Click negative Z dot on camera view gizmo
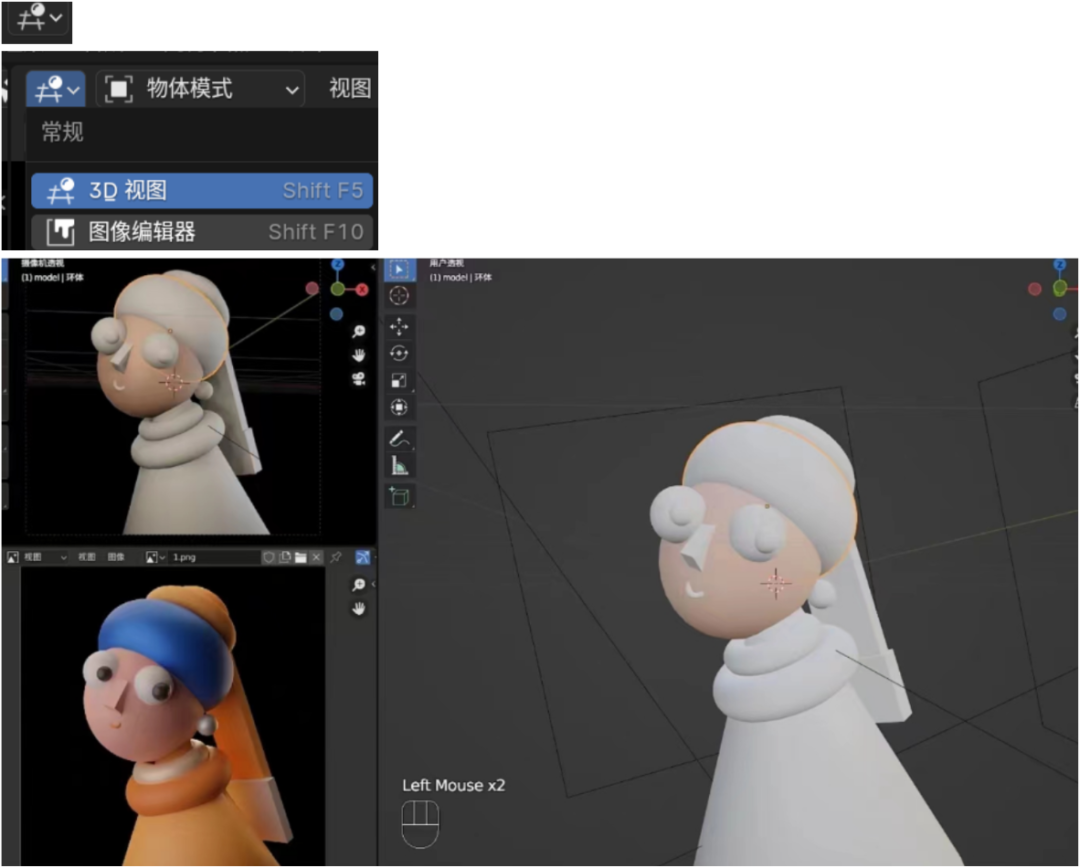 (x=336, y=314)
